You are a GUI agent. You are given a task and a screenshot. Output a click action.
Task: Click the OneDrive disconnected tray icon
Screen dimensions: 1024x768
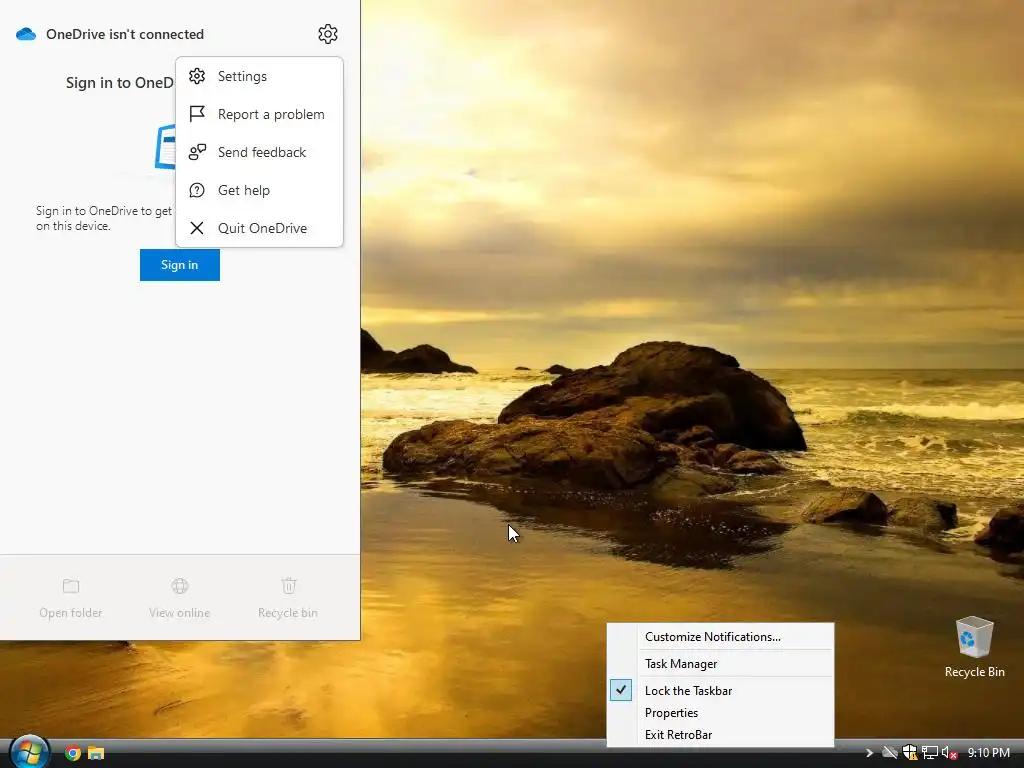tap(889, 753)
